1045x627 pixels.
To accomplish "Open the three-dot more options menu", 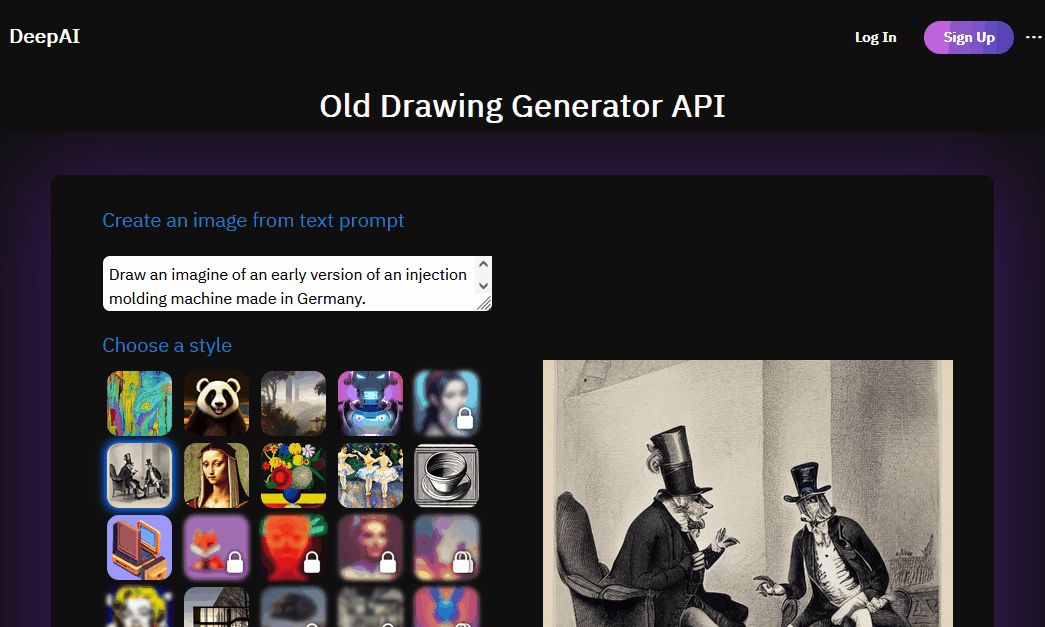I will [x=1033, y=37].
